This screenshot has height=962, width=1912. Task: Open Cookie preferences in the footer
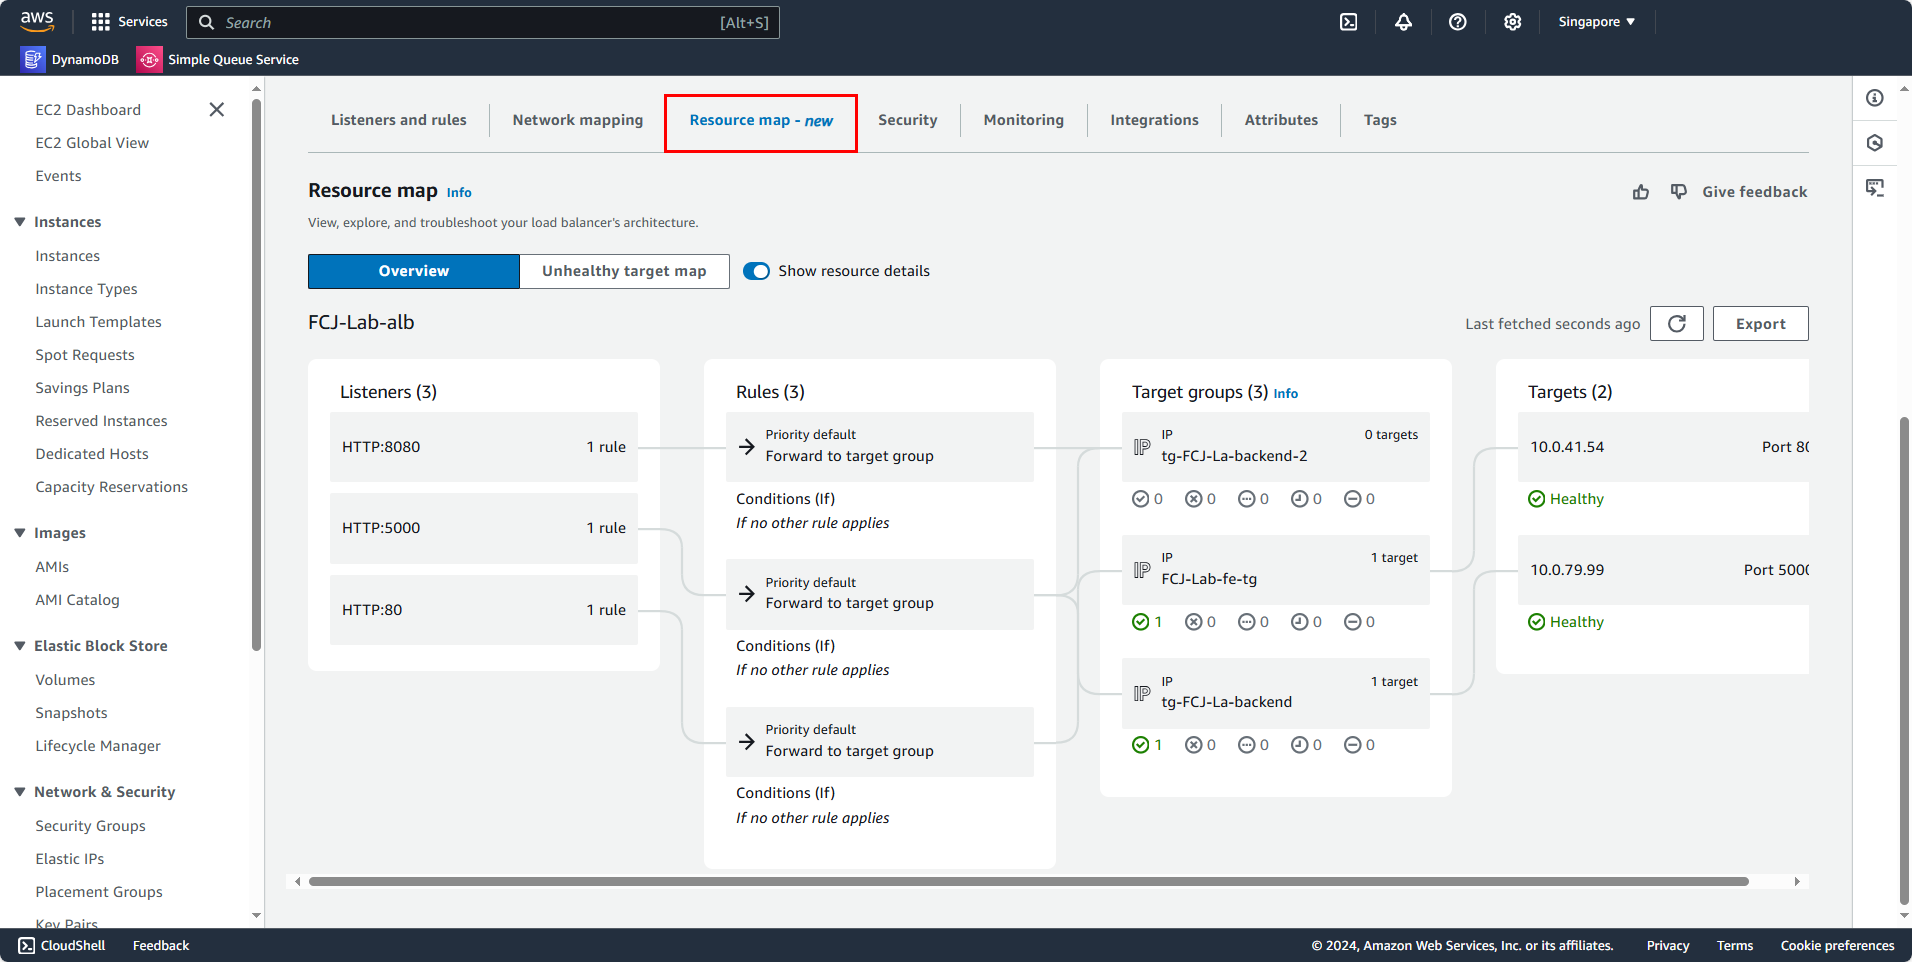click(x=1837, y=945)
